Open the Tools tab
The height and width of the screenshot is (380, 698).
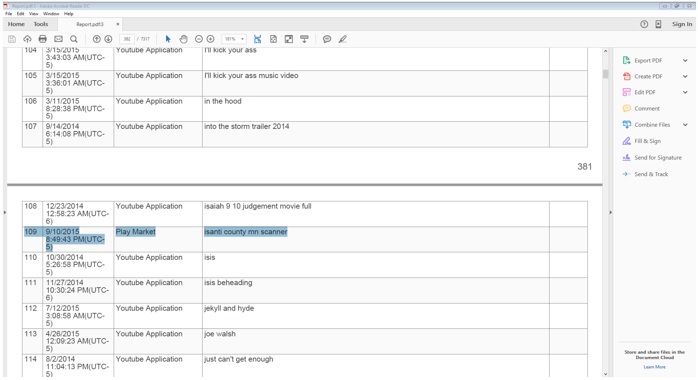(x=41, y=24)
